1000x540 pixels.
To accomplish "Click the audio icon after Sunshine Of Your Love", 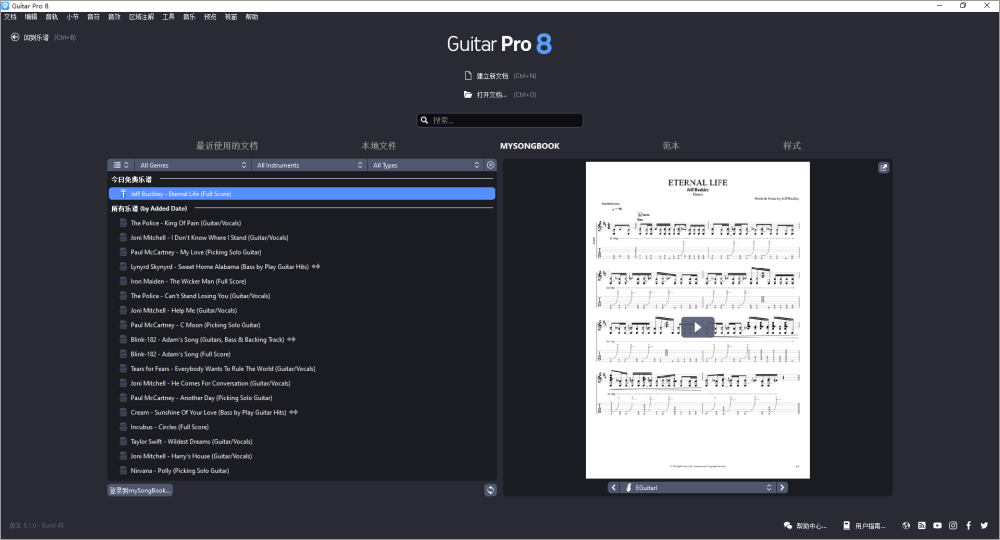I will pos(293,412).
